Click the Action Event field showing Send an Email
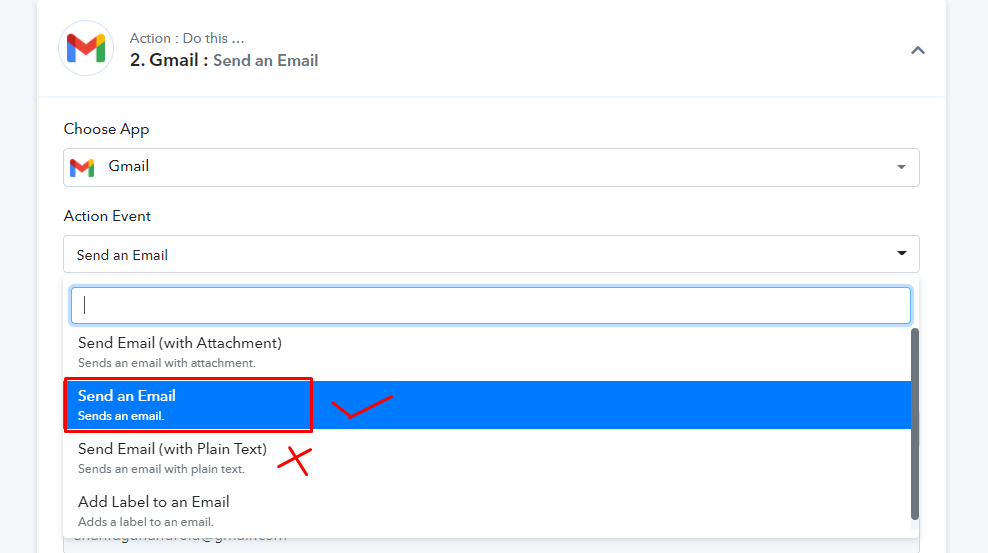988x553 pixels. pos(491,254)
